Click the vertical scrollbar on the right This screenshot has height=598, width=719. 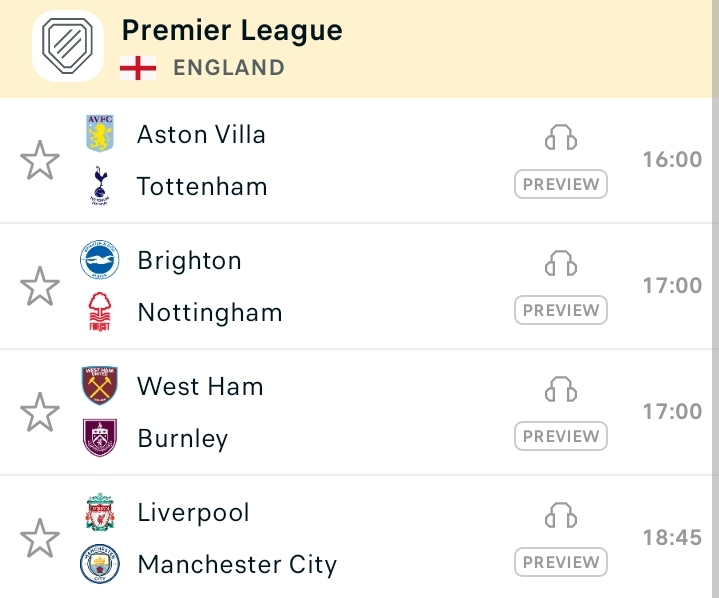715,299
